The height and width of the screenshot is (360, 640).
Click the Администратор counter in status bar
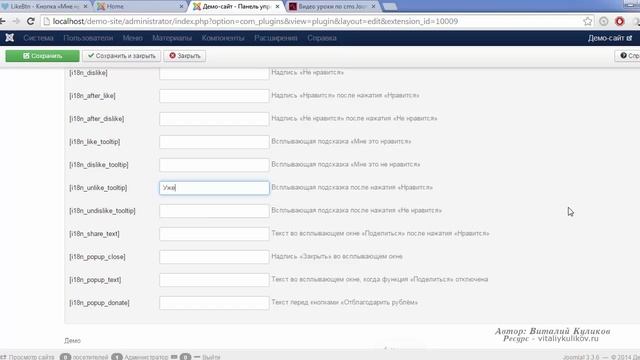coord(140,357)
